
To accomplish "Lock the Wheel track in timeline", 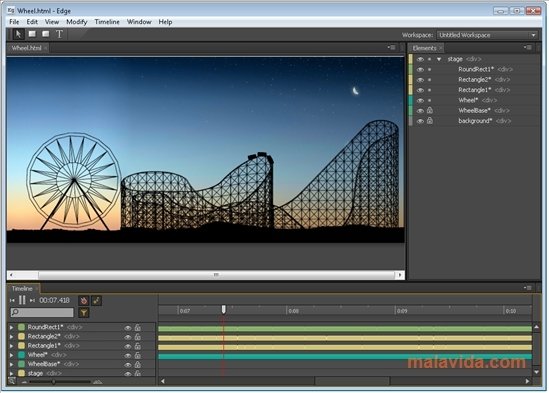I will (x=138, y=355).
